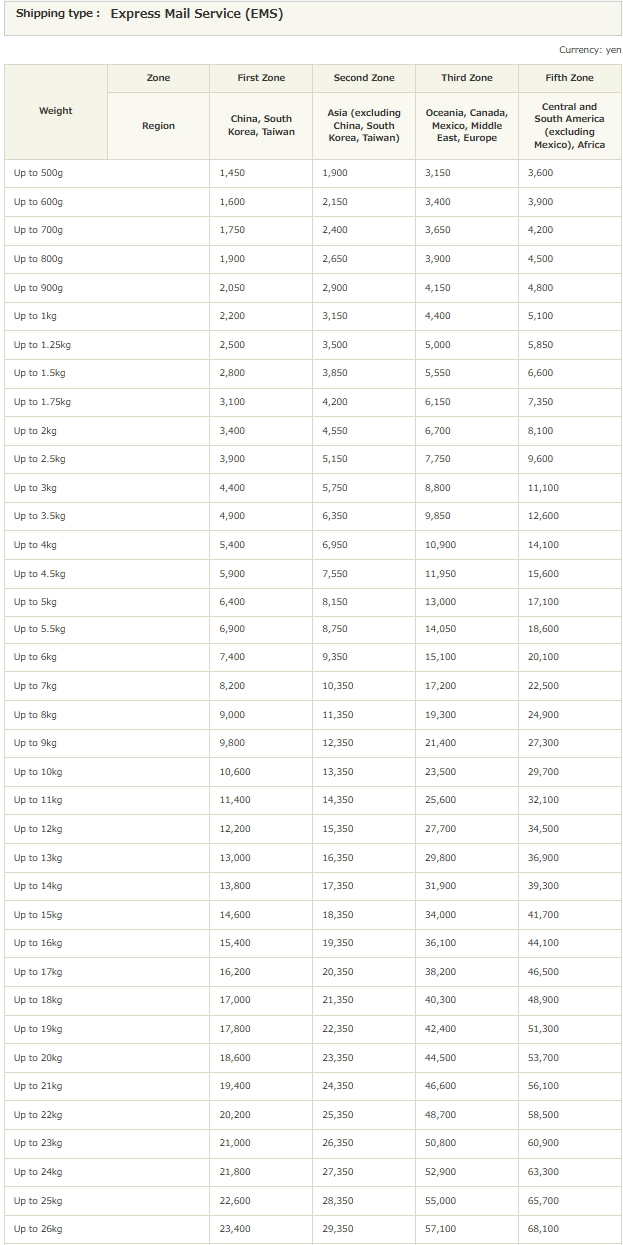Select the 'Up to 26kg' weight row label
The height and width of the screenshot is (1245, 623).
(x=38, y=1229)
